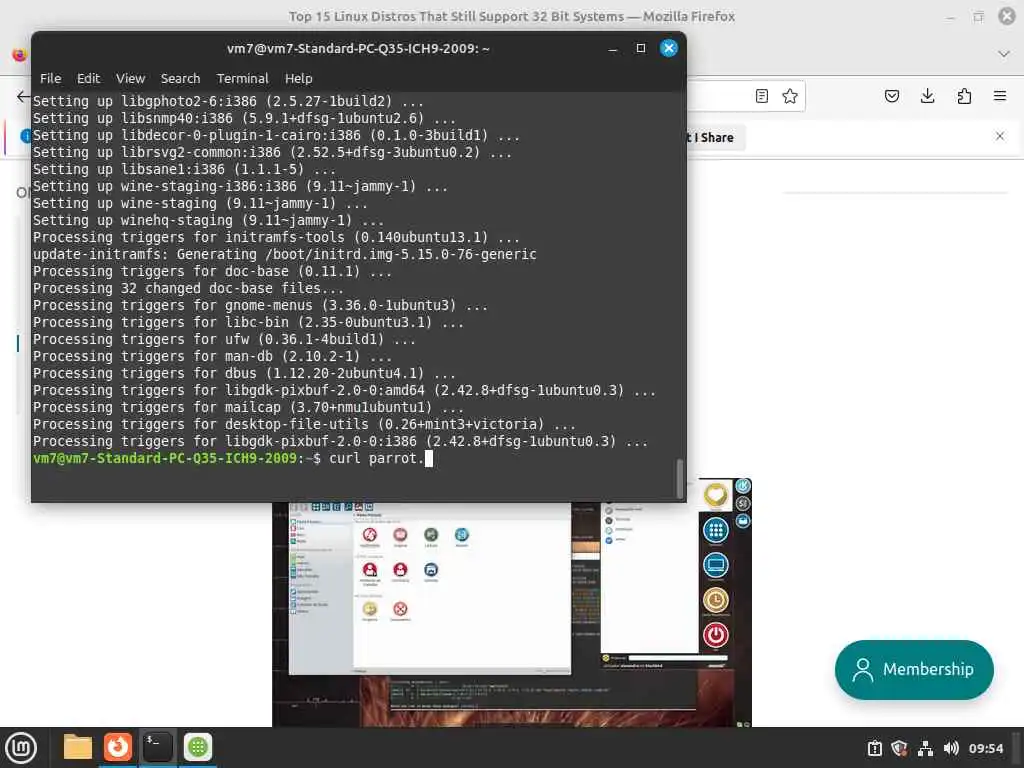Open the File menu in the terminal
Screen dimensions: 1024x768
50,78
